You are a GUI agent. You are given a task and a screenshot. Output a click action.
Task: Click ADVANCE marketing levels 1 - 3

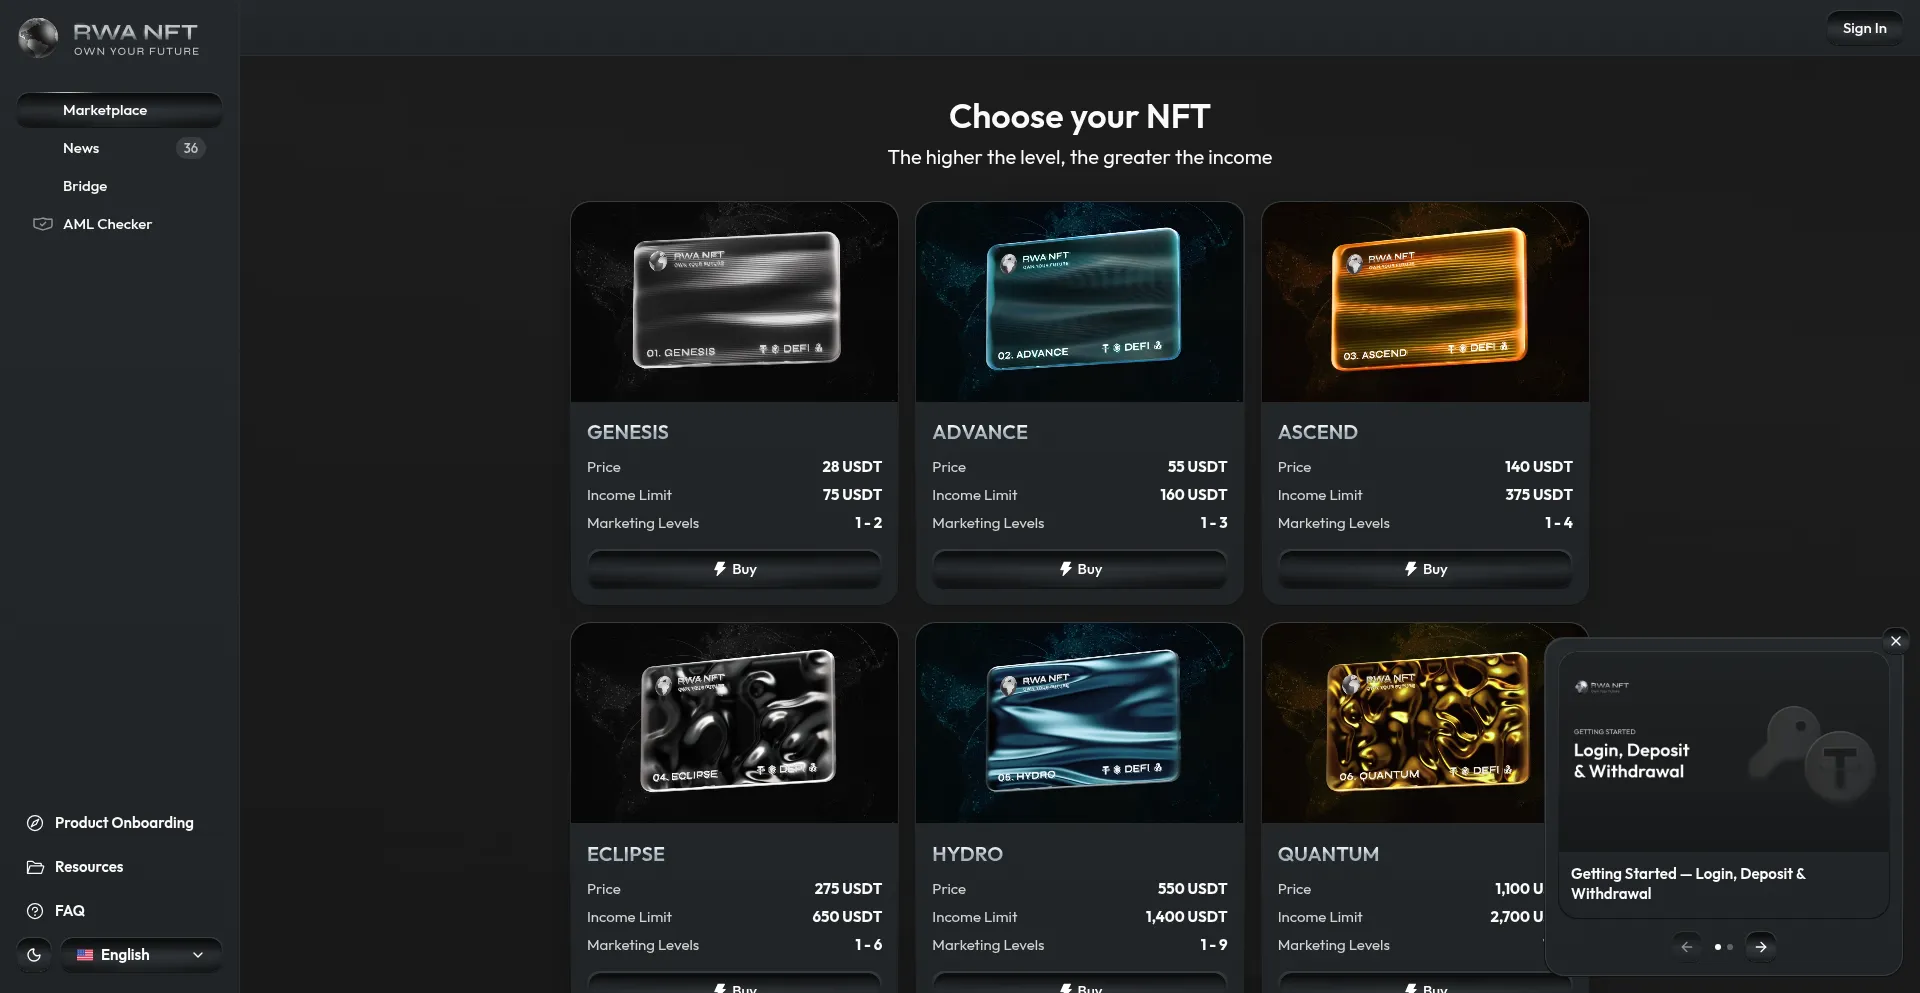pyautogui.click(x=1214, y=523)
